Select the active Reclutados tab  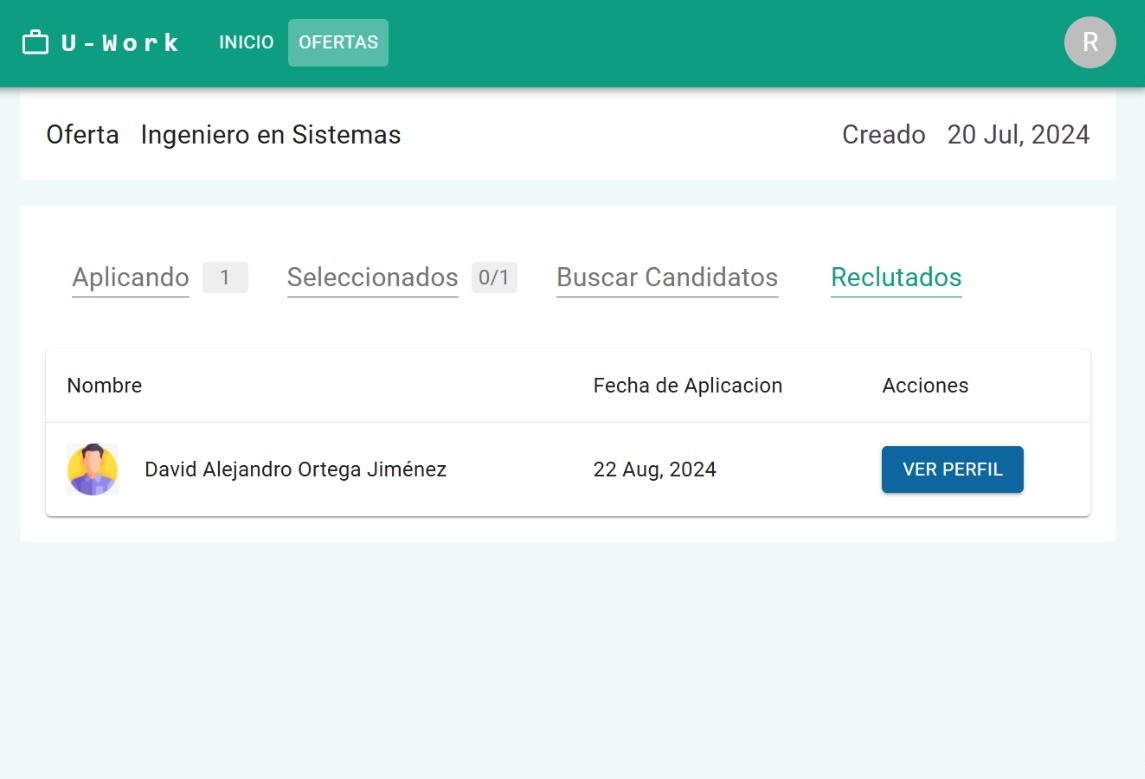pos(895,277)
